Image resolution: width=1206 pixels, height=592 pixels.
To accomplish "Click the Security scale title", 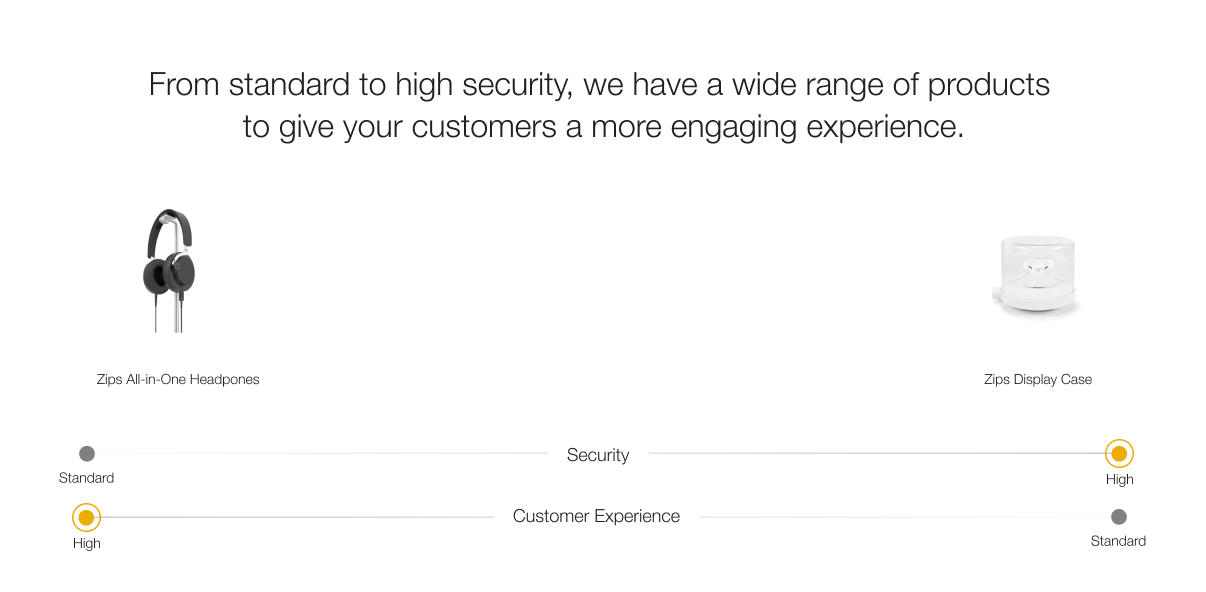I will (598, 455).
